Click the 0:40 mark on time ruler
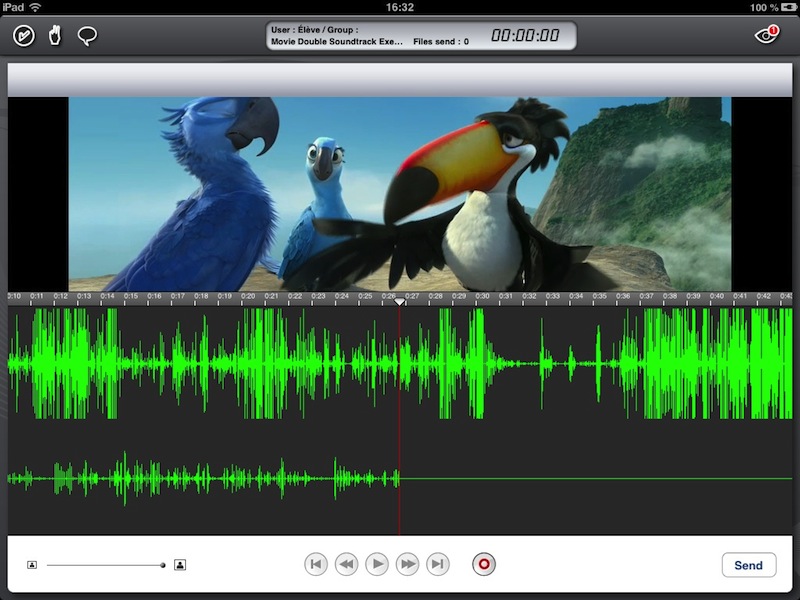The image size is (800, 600). [x=716, y=296]
